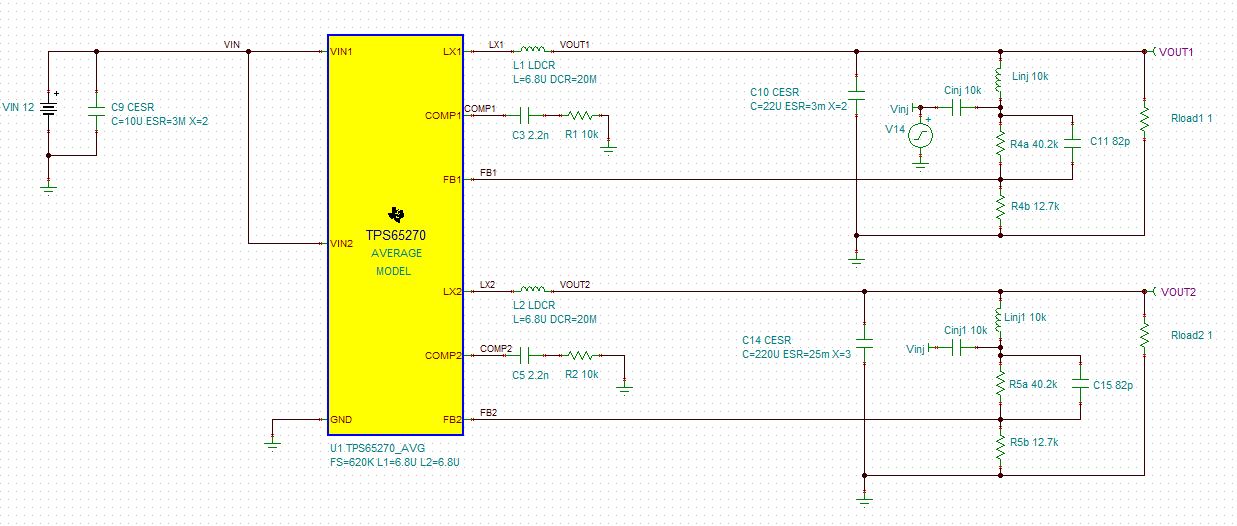The width and height of the screenshot is (1237, 526).
Task: Click the Cinj1 capacitor symbol
Action: tap(956, 347)
